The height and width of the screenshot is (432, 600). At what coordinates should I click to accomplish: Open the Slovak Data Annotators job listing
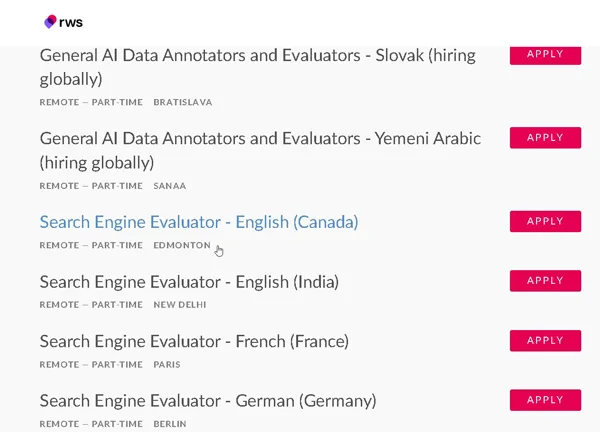coord(258,67)
